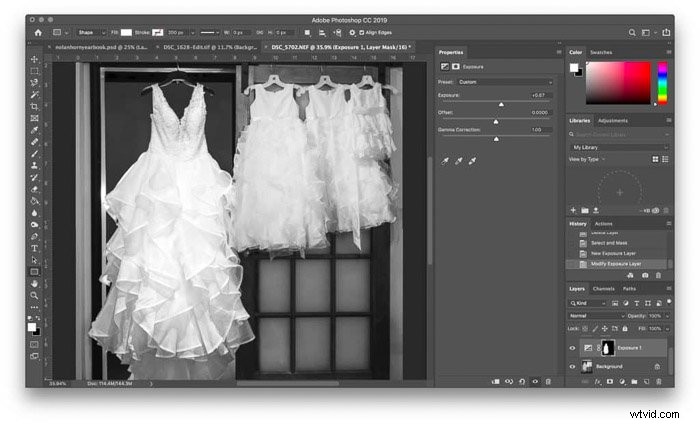The width and height of the screenshot is (700, 424).
Task: Open the Fill value dropdown arrow
Action: pos(667,329)
